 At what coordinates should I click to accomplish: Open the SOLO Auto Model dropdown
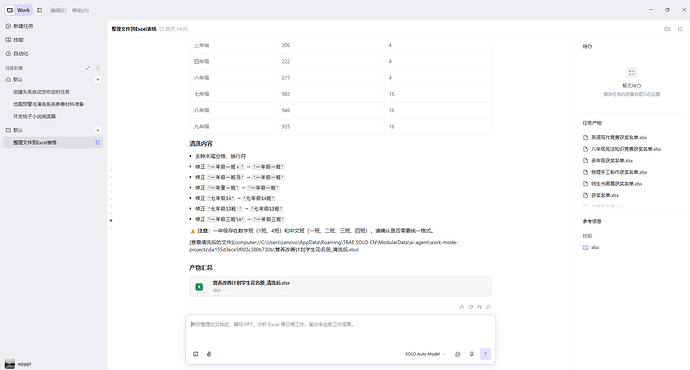click(426, 354)
